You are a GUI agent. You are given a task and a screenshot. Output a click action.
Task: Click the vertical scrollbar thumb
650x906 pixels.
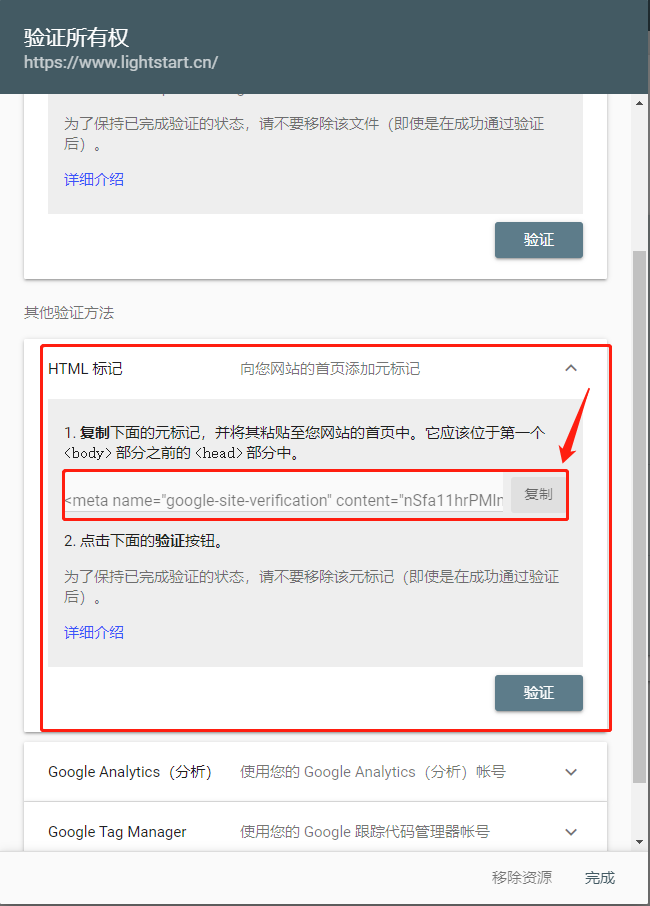[x=639, y=517]
